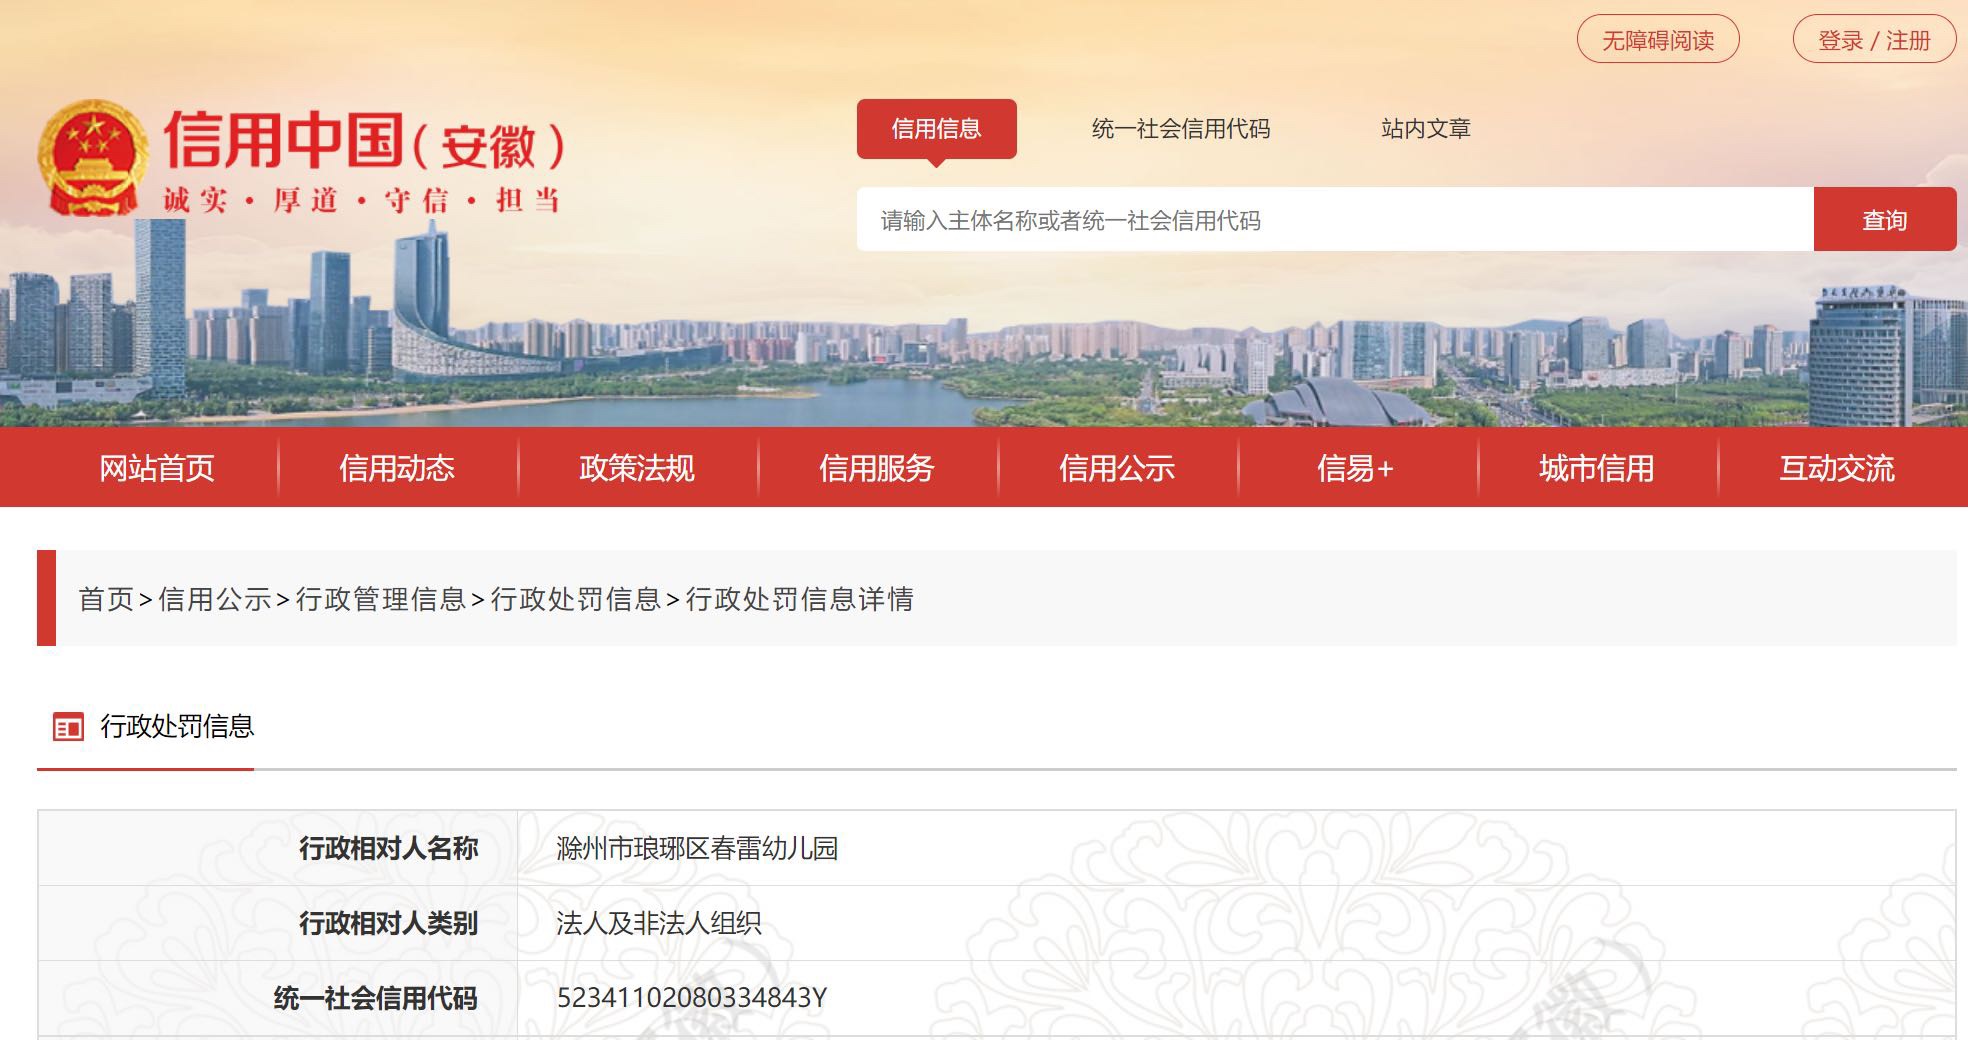Open 信用公示 navigation item
The width and height of the screenshot is (1968, 1040).
click(x=1117, y=468)
